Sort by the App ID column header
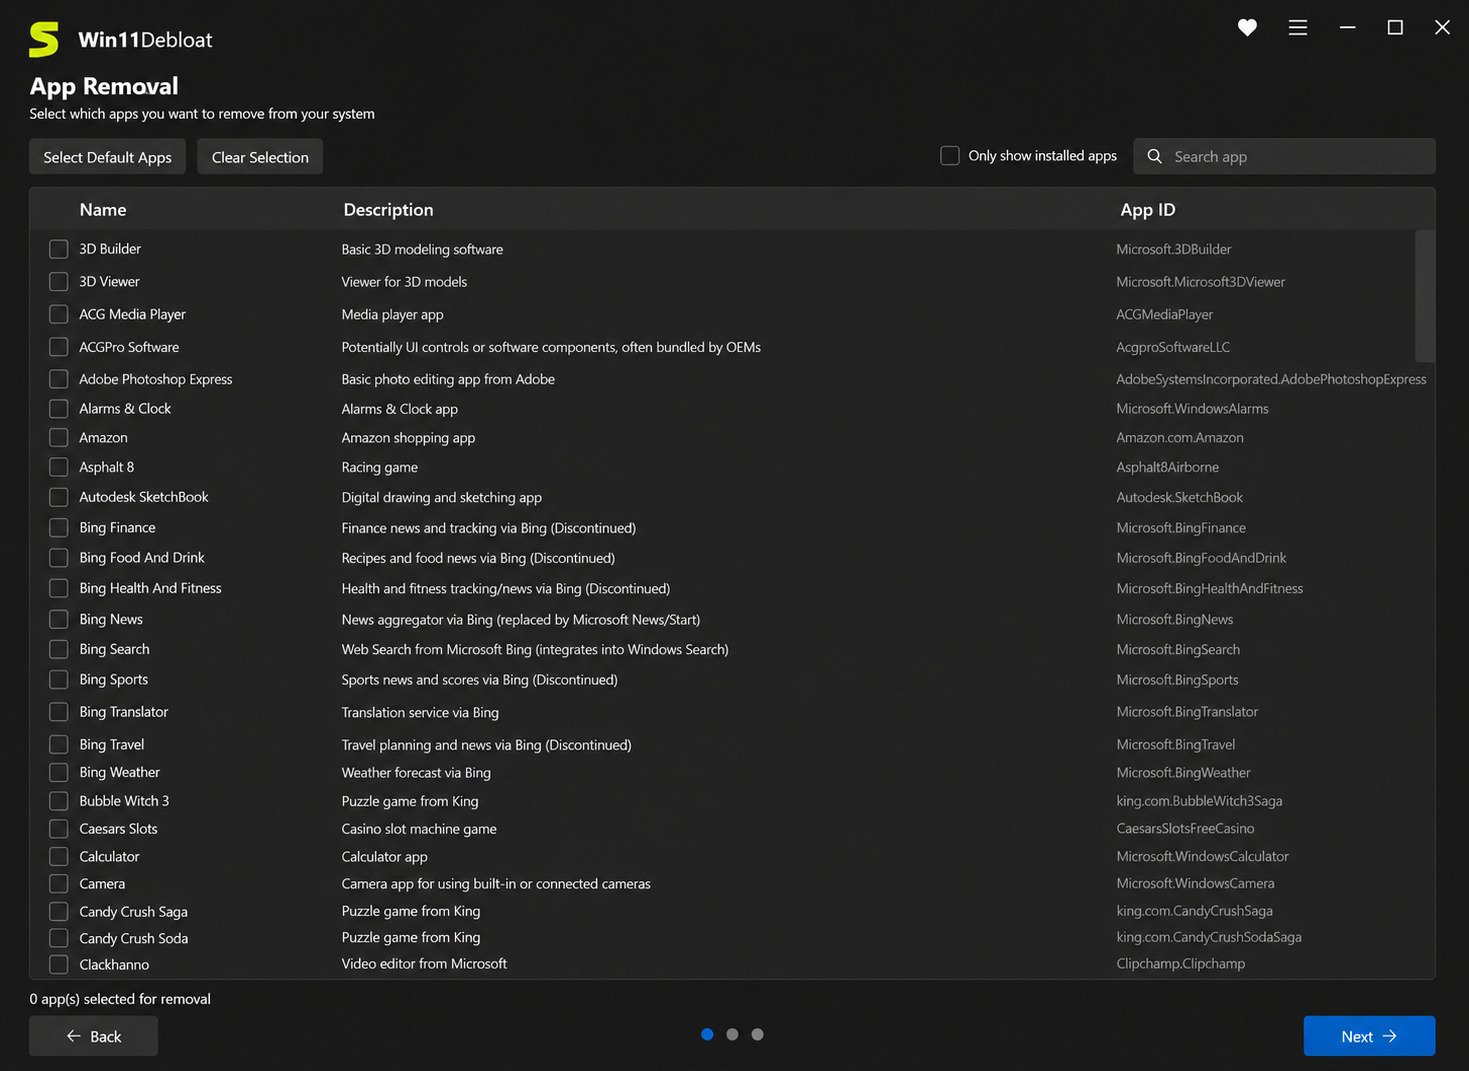Screen dimensions: 1469x1071 (1148, 210)
